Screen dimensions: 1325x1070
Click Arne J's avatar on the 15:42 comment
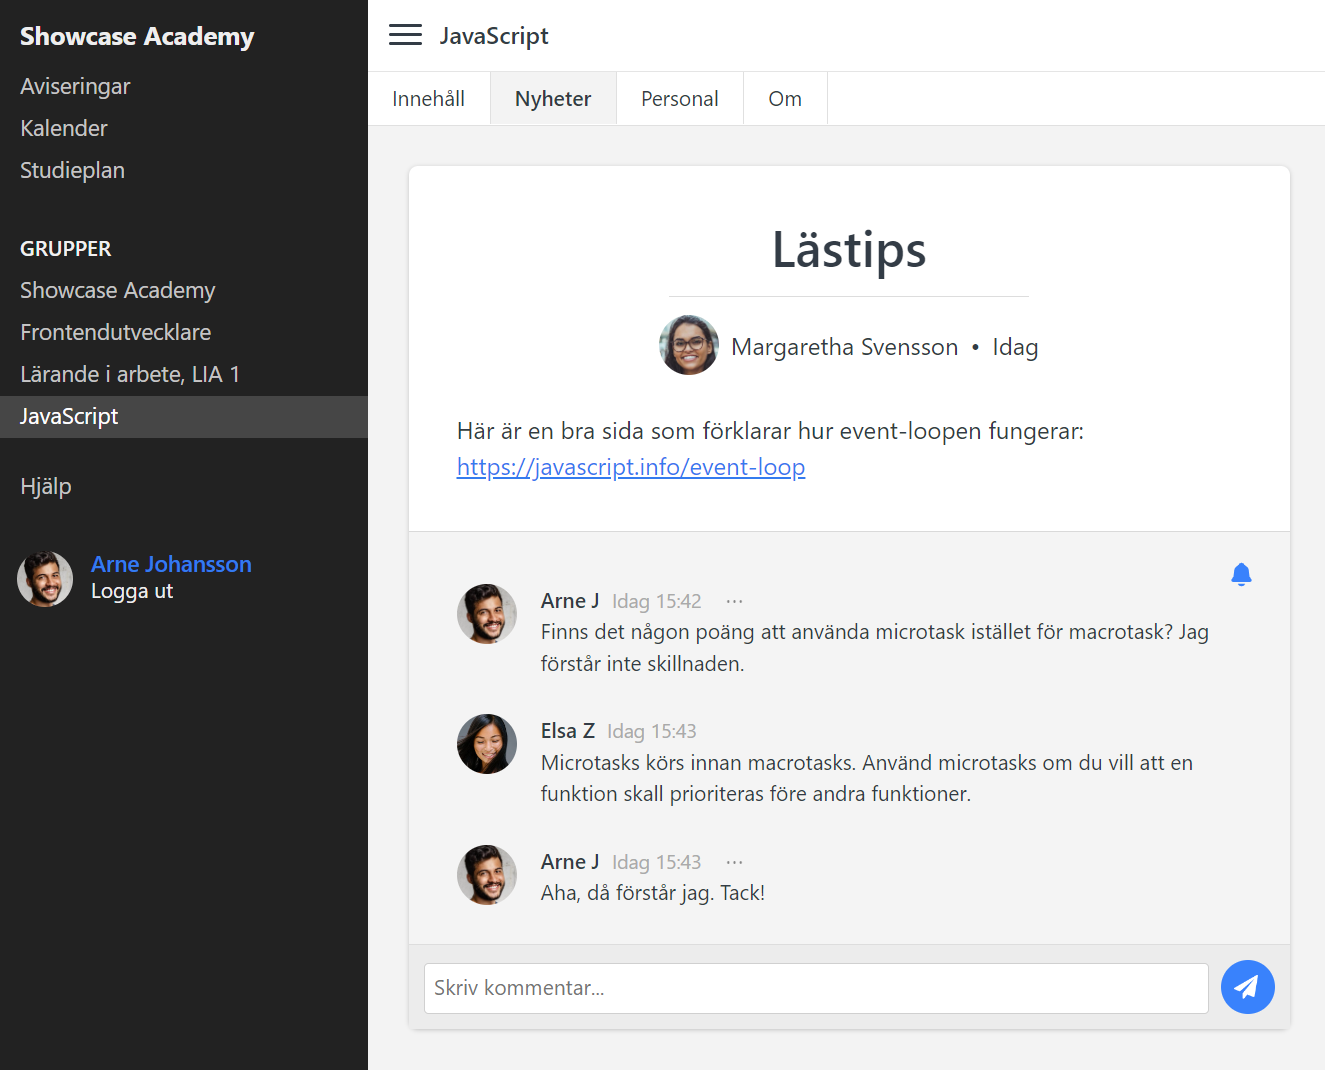(x=487, y=614)
